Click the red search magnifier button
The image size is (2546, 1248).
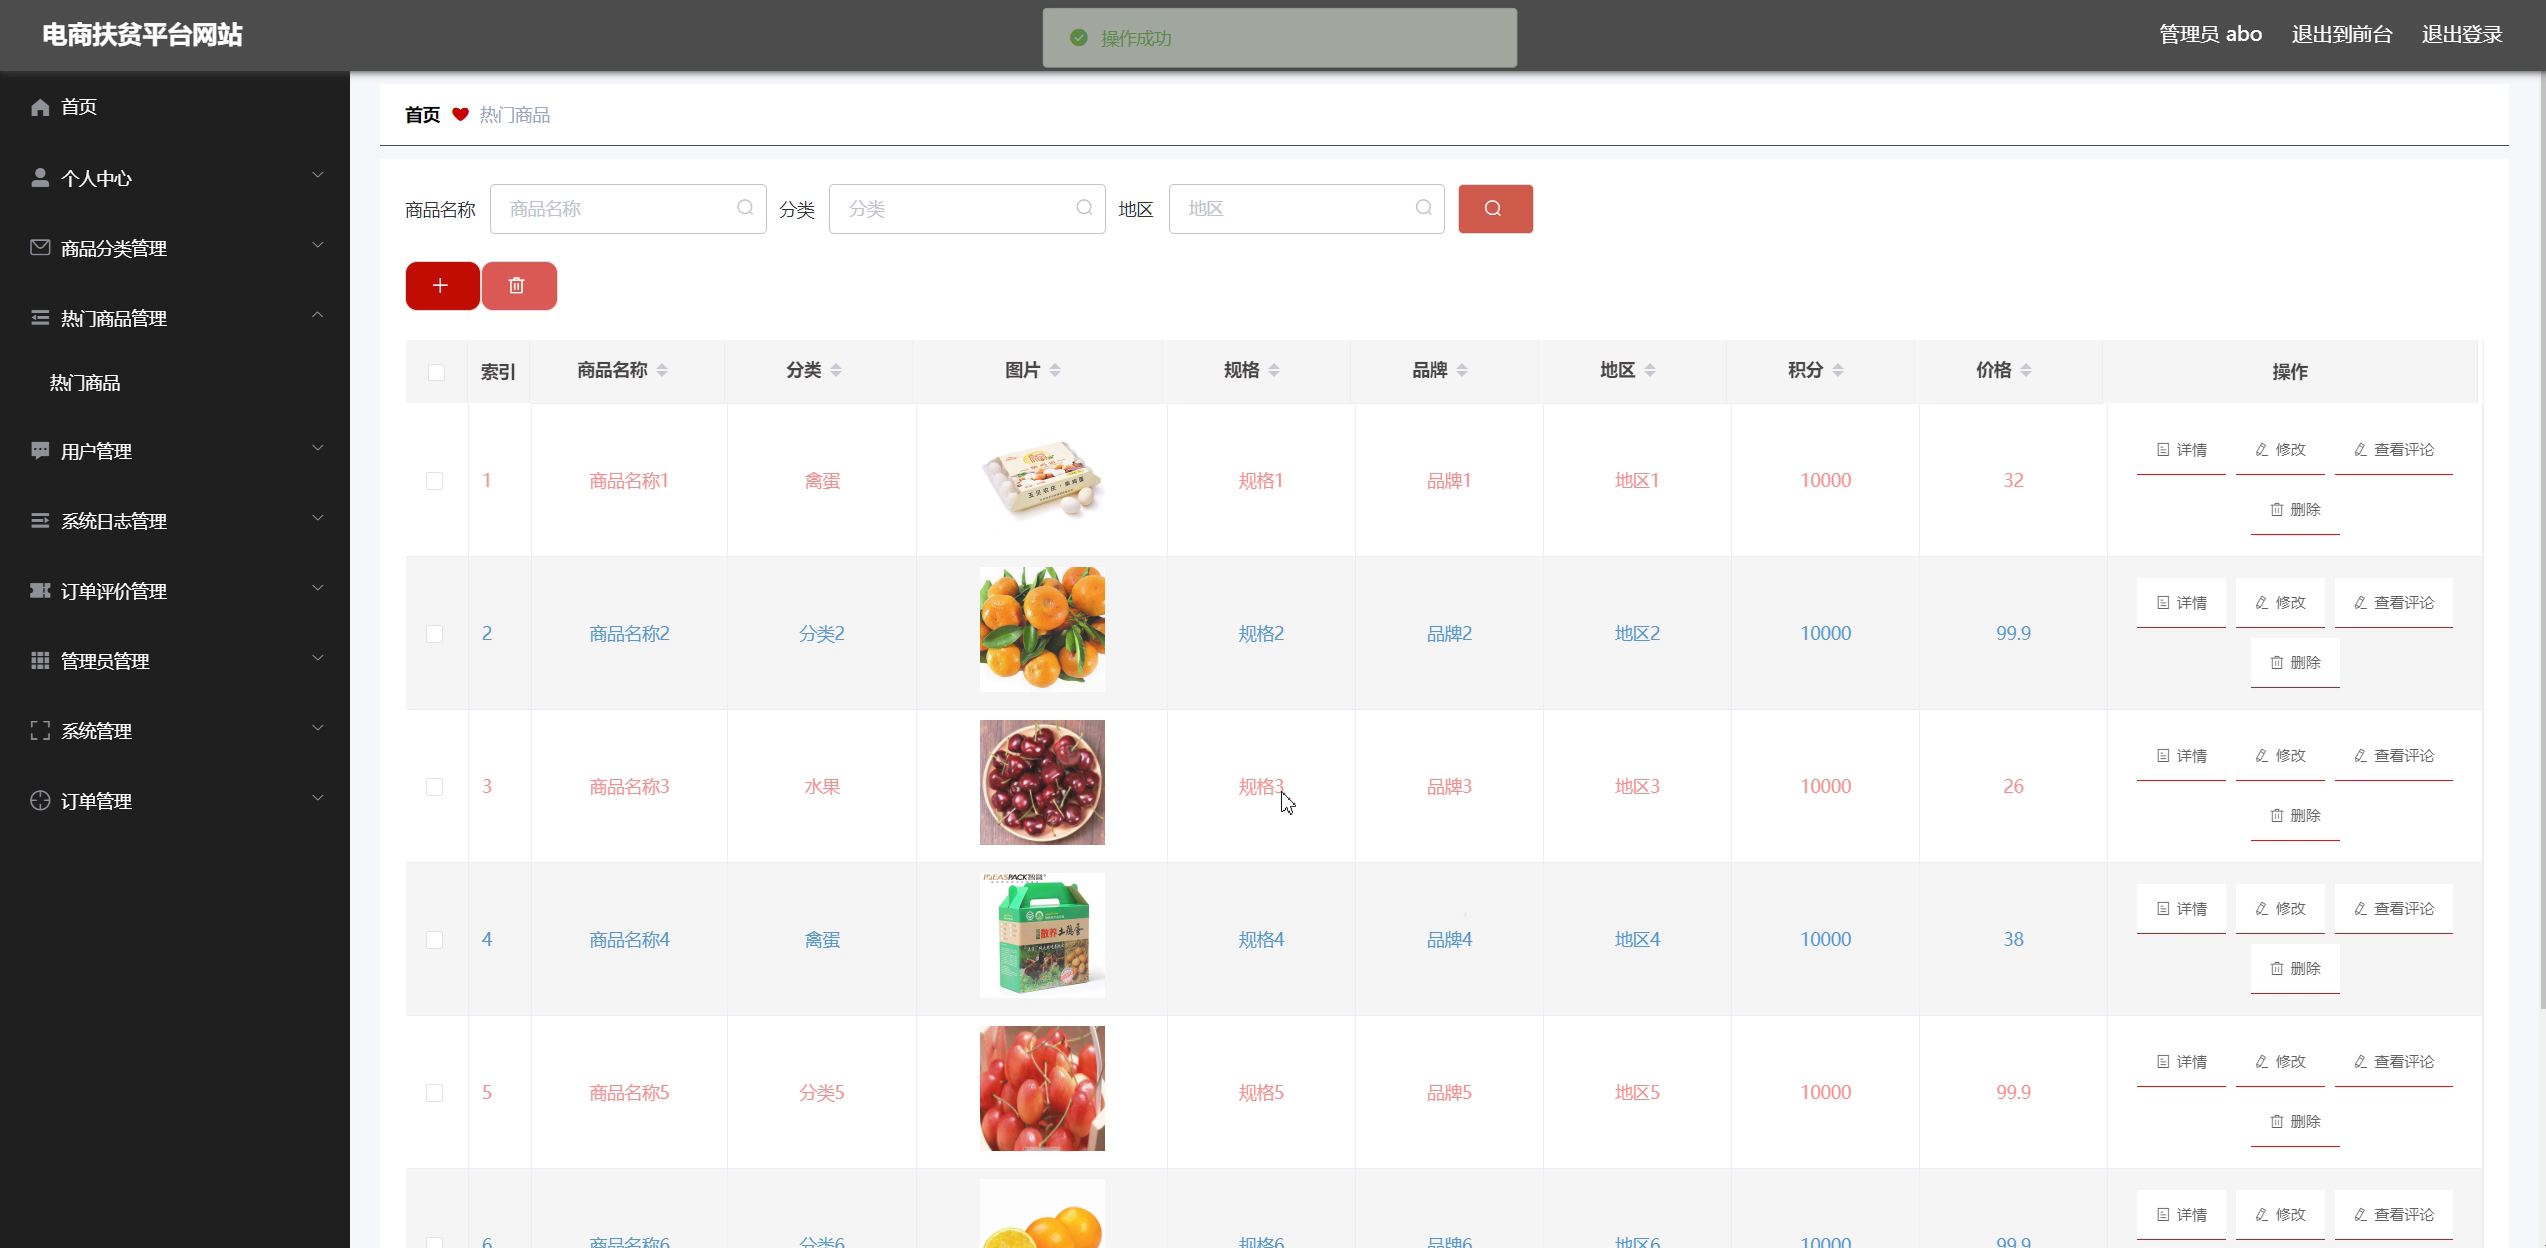[x=1495, y=209]
